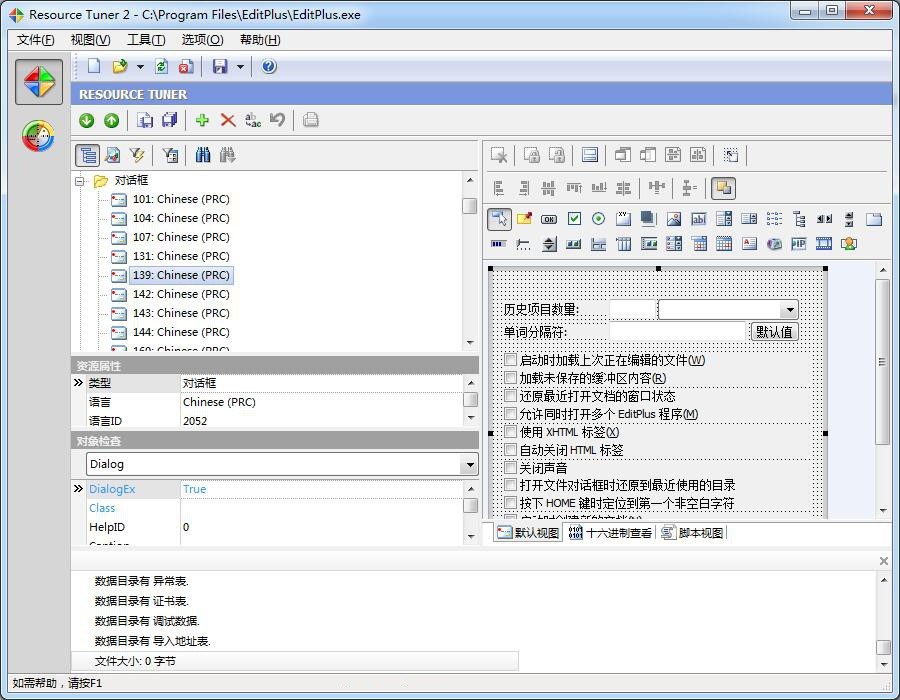This screenshot has width=900, height=700.
Task: Open the 文件 menu
Action: pos(36,40)
